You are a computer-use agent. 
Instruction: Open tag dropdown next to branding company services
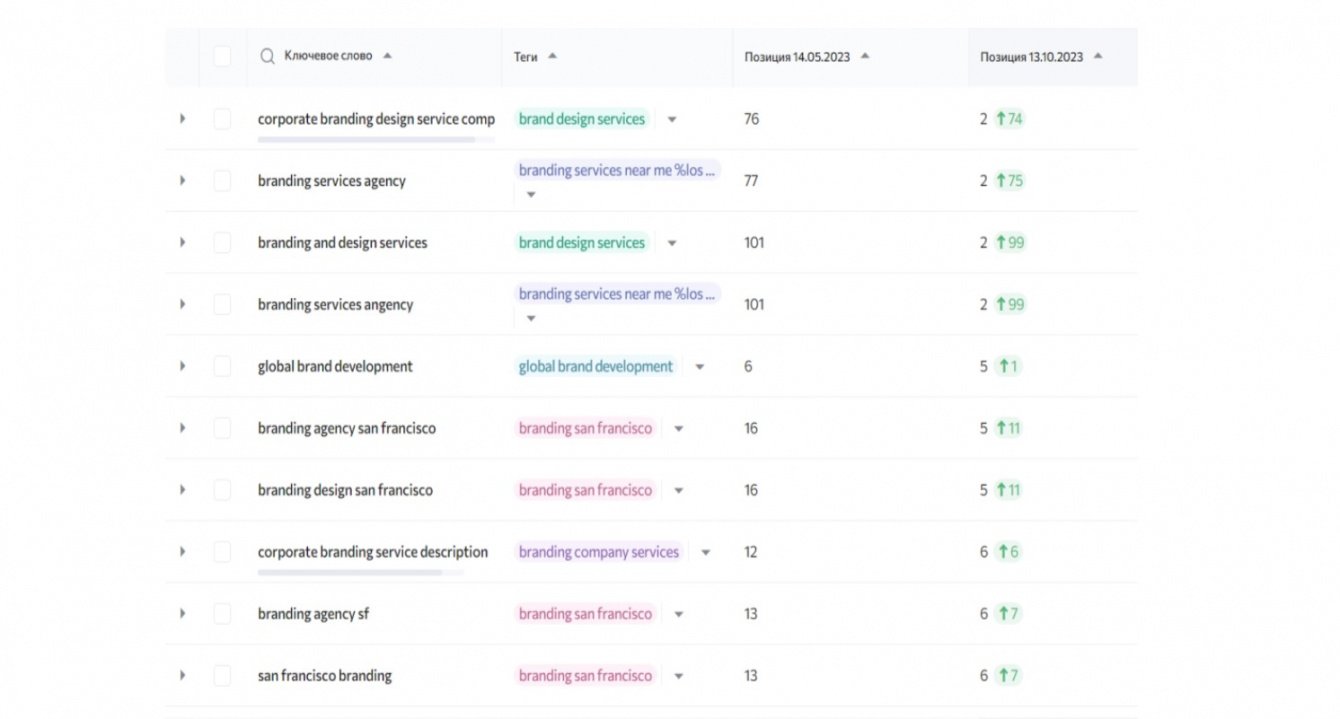pos(706,553)
